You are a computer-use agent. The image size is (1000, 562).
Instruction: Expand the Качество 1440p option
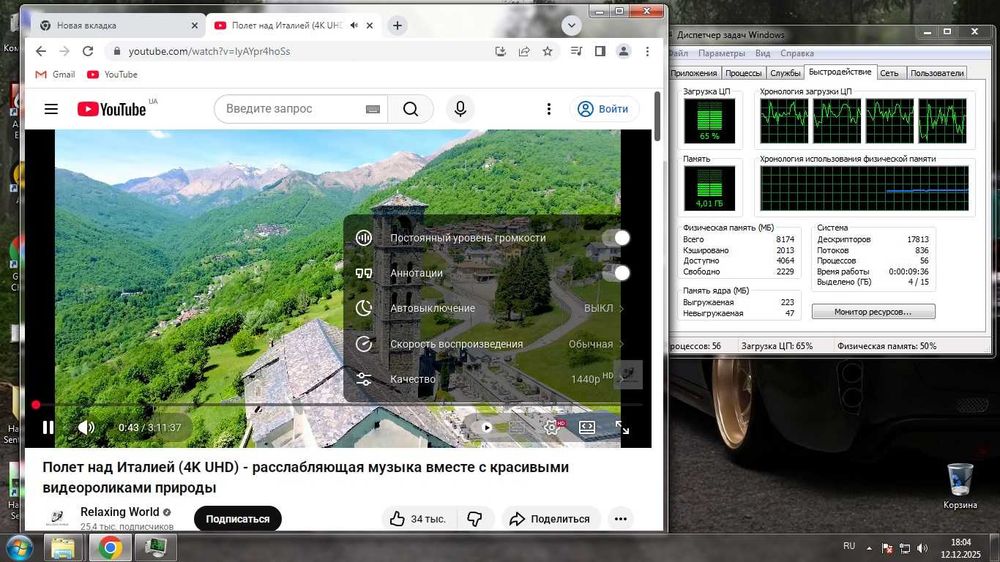point(489,379)
